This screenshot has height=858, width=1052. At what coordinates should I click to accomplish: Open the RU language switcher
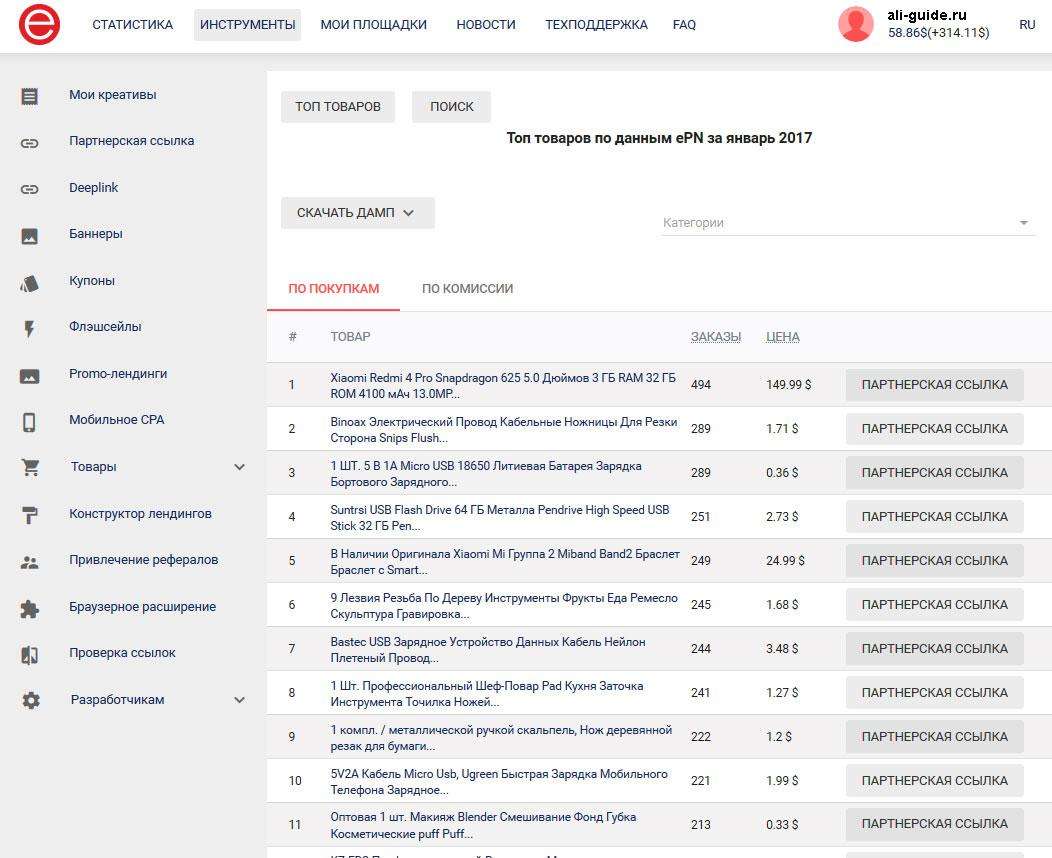(1027, 25)
